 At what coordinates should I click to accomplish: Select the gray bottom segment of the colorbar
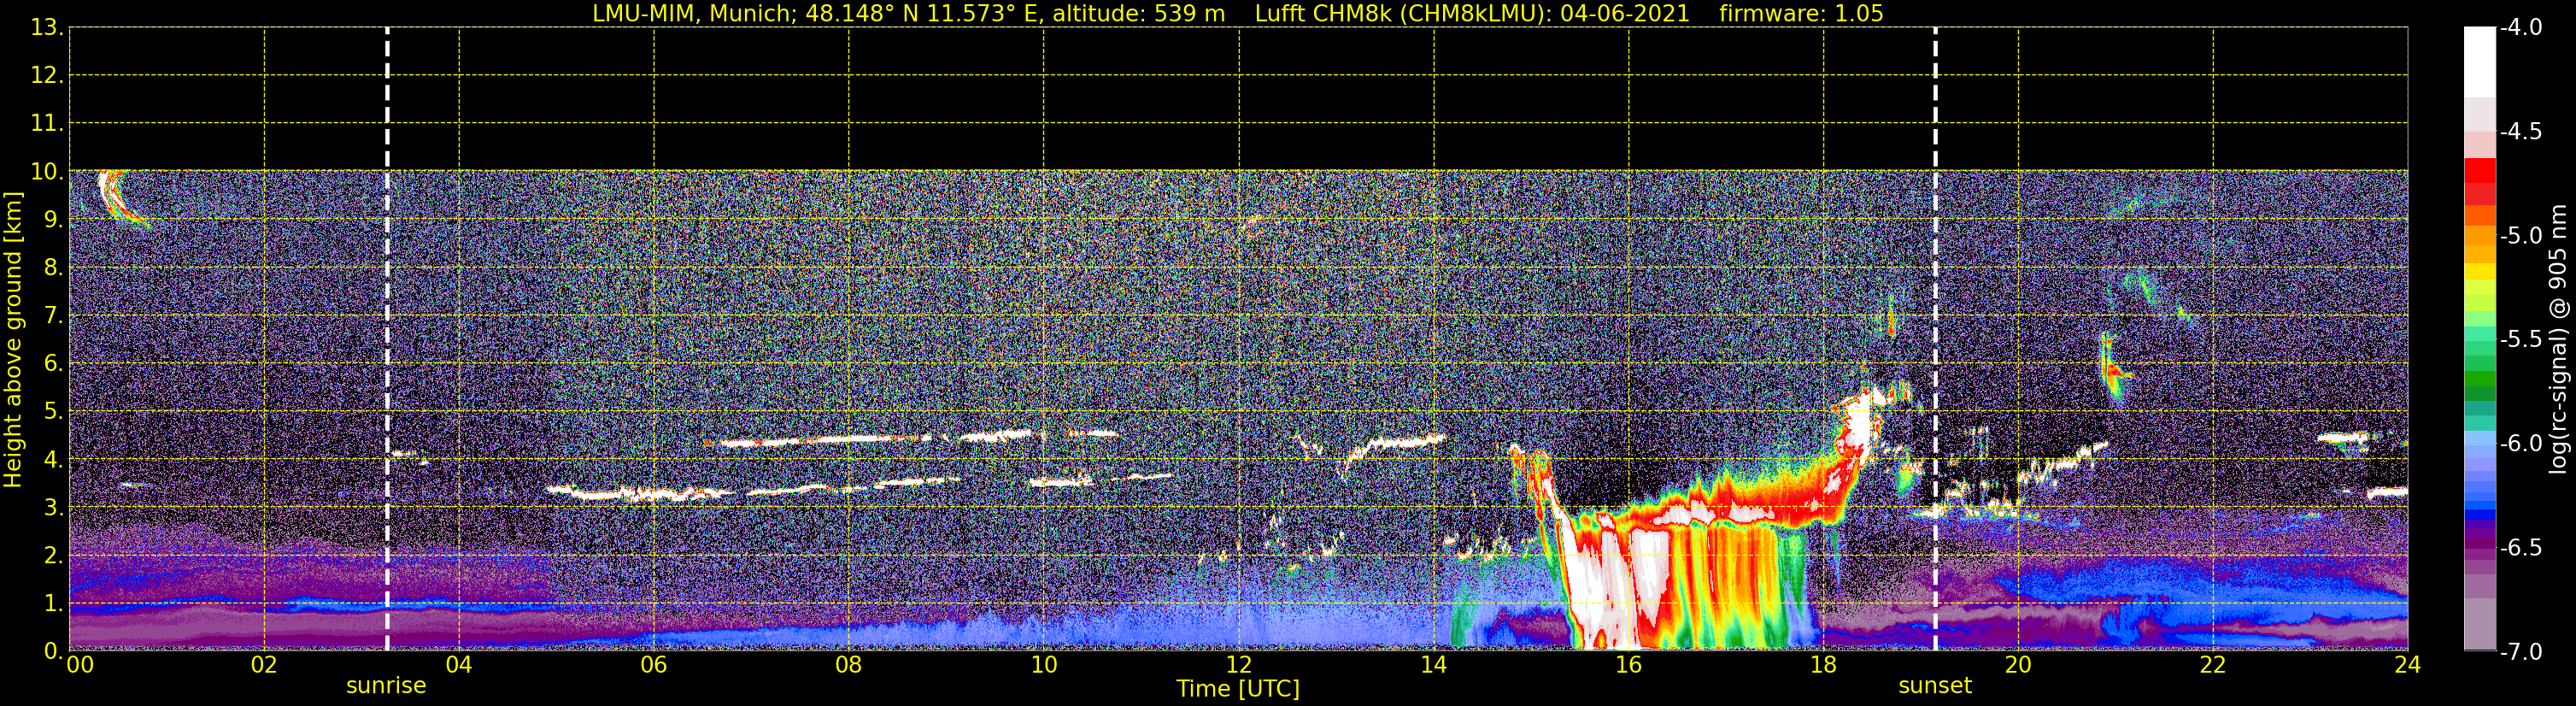tap(2479, 624)
